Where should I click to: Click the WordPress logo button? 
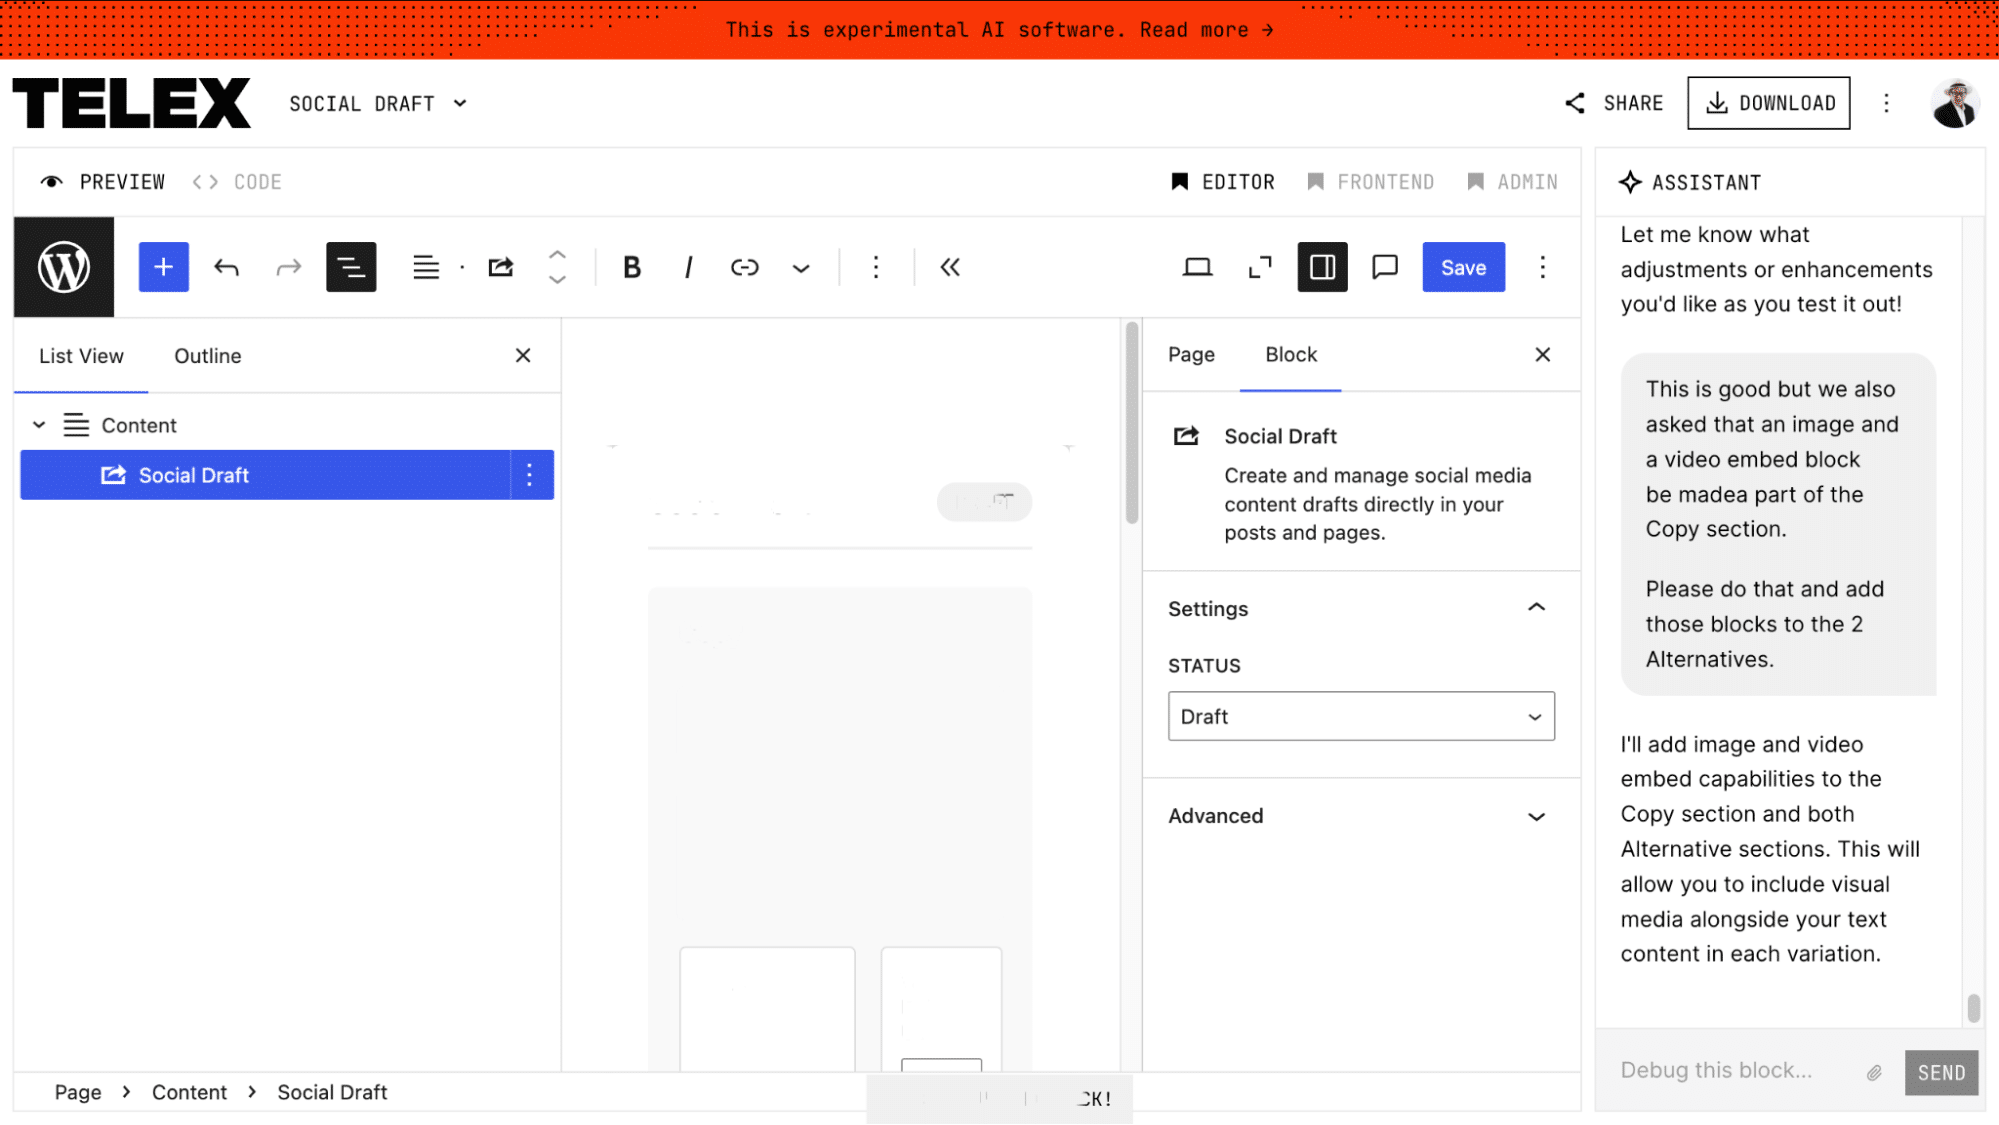click(63, 267)
